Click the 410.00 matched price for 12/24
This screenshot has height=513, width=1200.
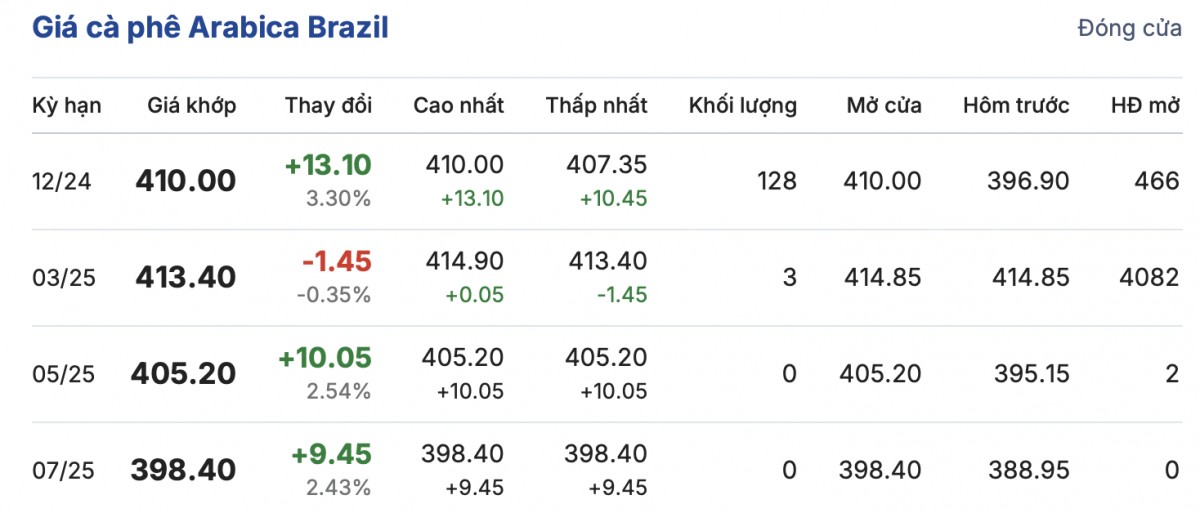(x=185, y=181)
